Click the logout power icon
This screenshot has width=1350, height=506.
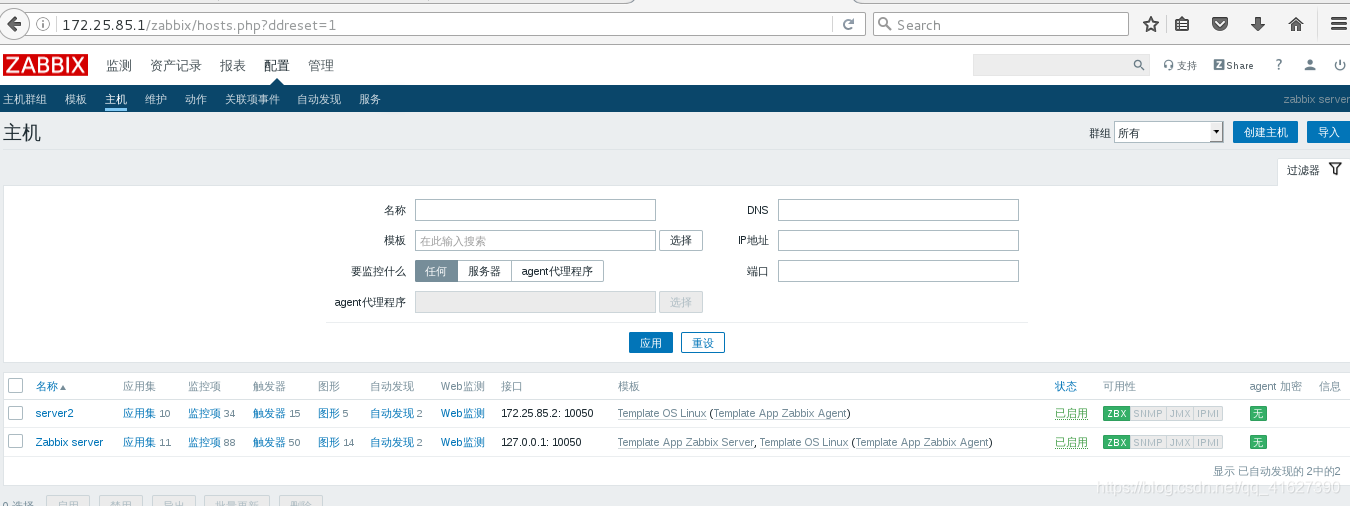tap(1340, 65)
